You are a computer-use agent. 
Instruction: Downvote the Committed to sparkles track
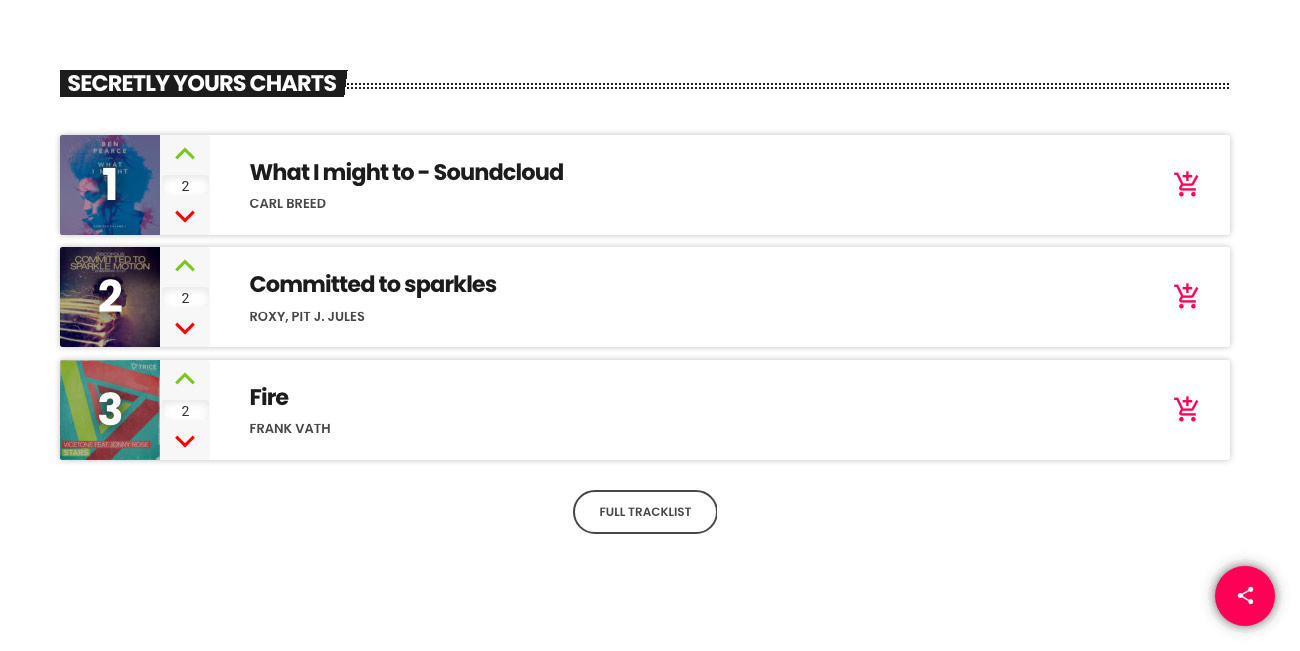coord(185,328)
